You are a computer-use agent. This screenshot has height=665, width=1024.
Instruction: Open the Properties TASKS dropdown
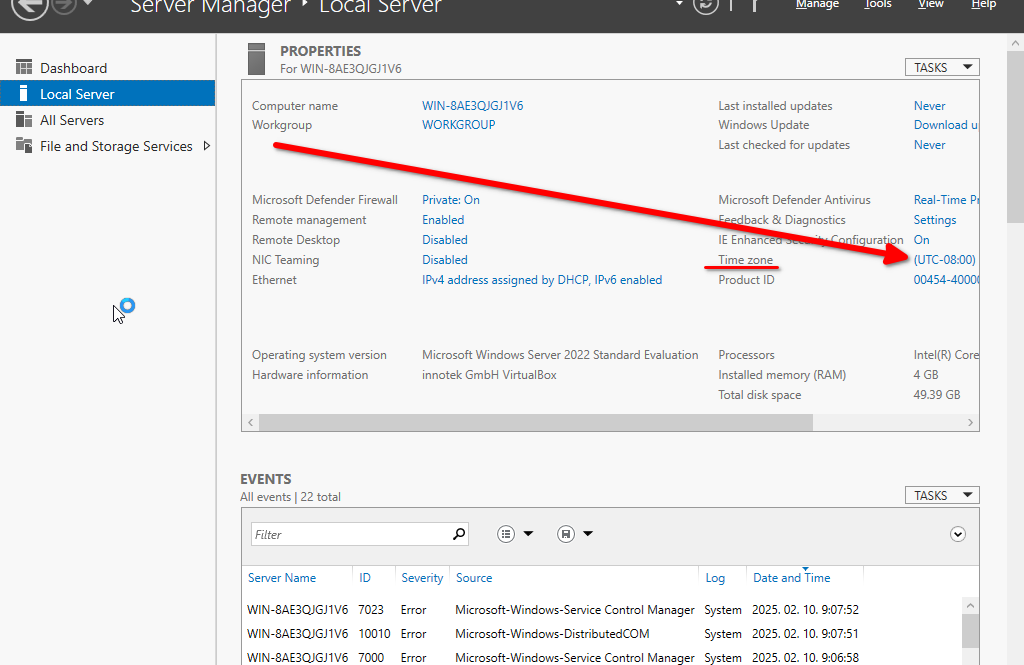pos(941,67)
